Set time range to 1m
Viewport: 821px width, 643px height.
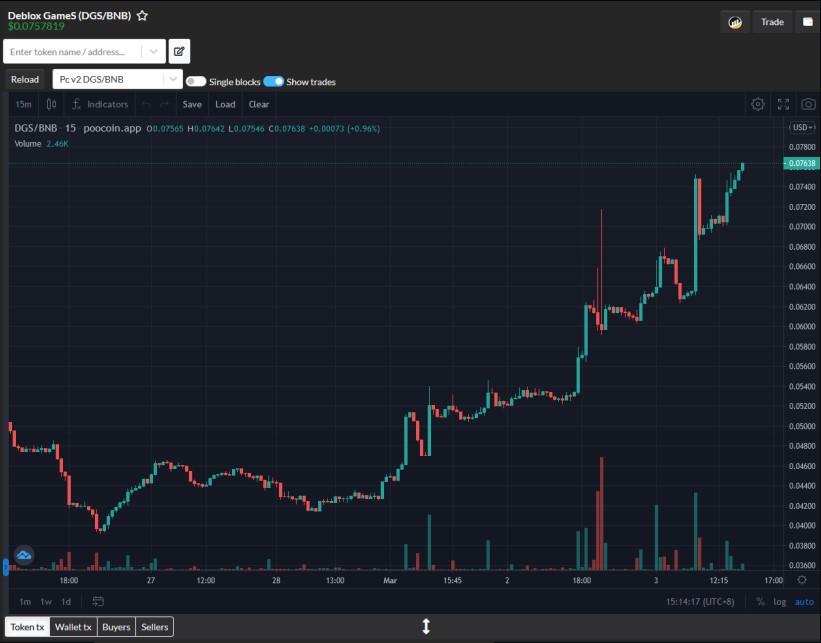click(x=25, y=602)
